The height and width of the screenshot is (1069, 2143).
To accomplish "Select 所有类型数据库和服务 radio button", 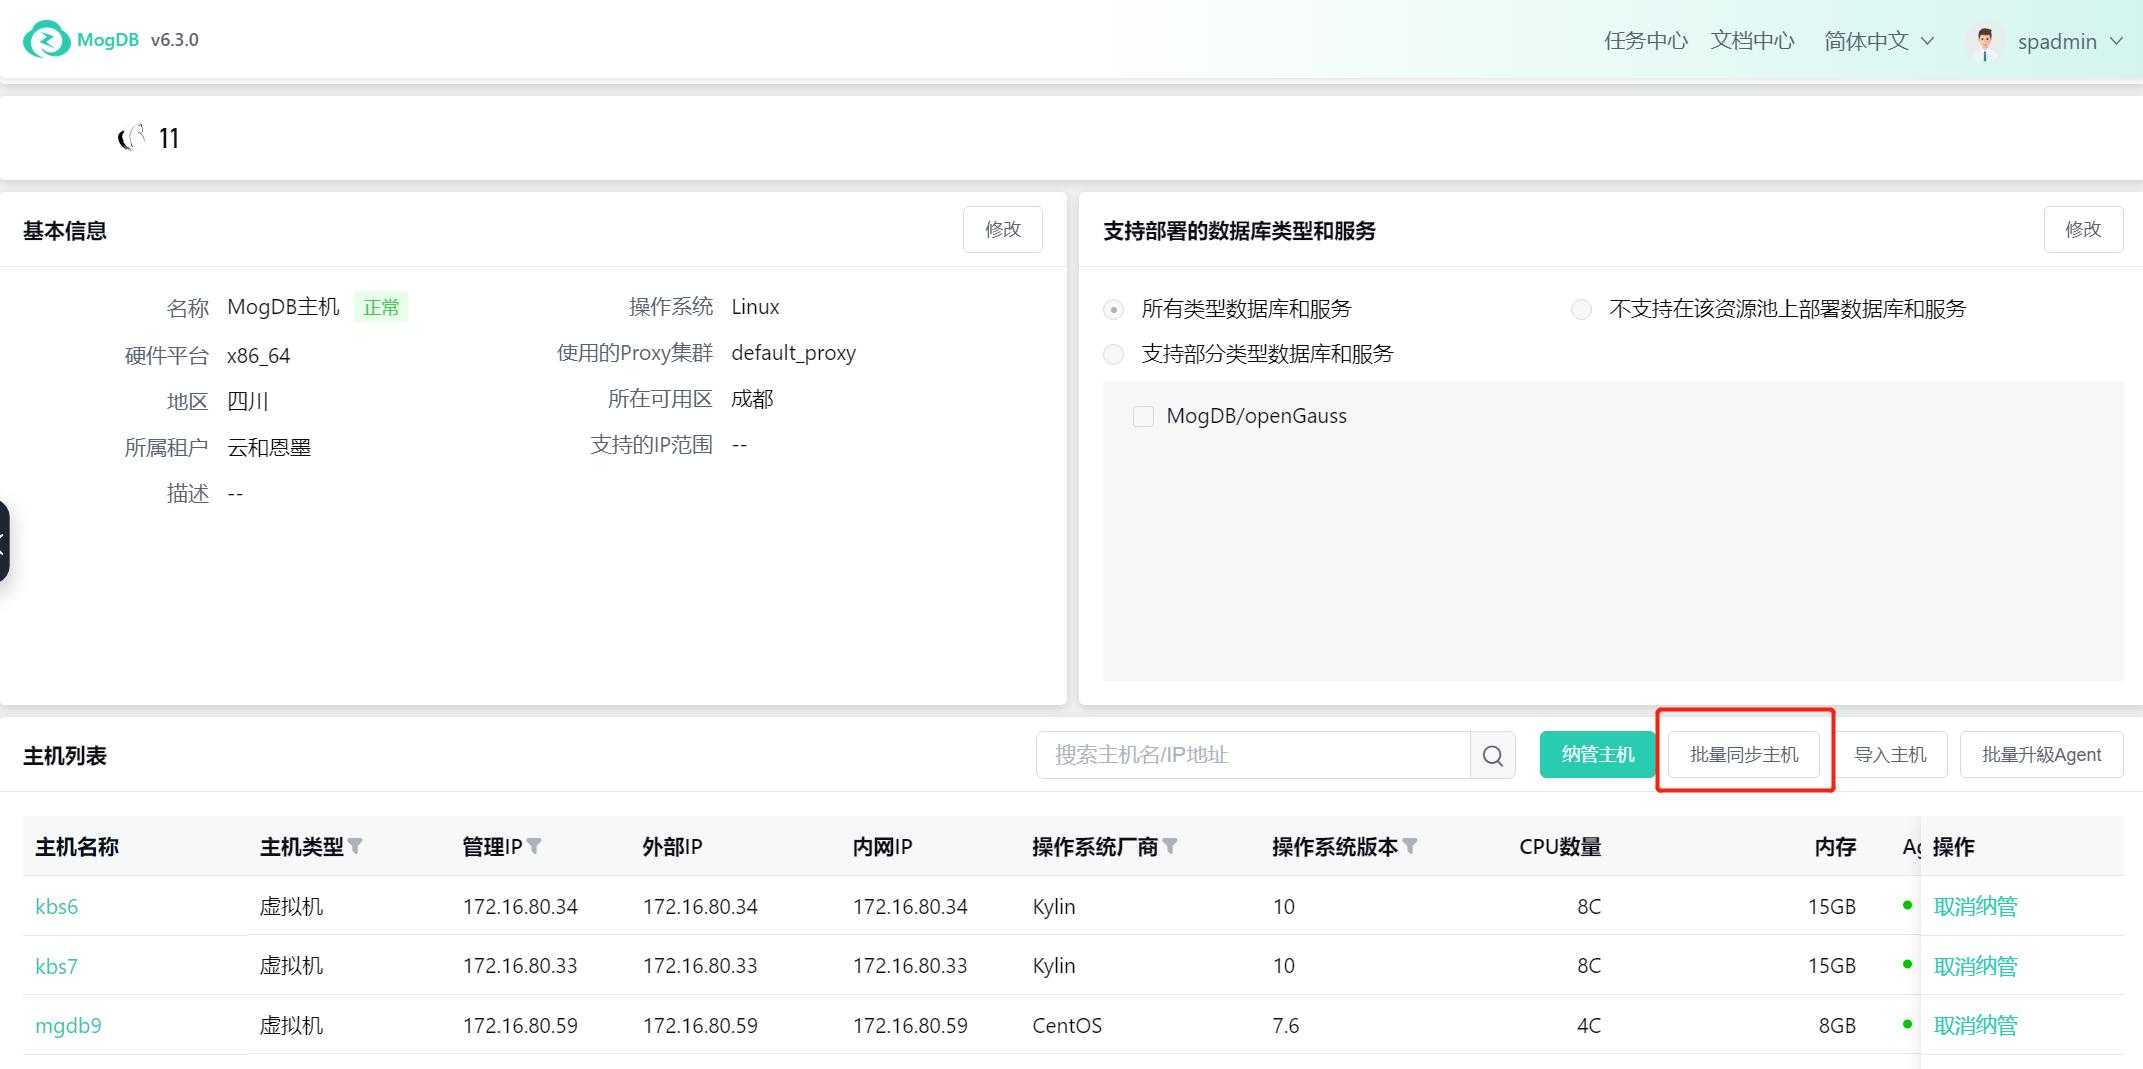I will point(1113,309).
